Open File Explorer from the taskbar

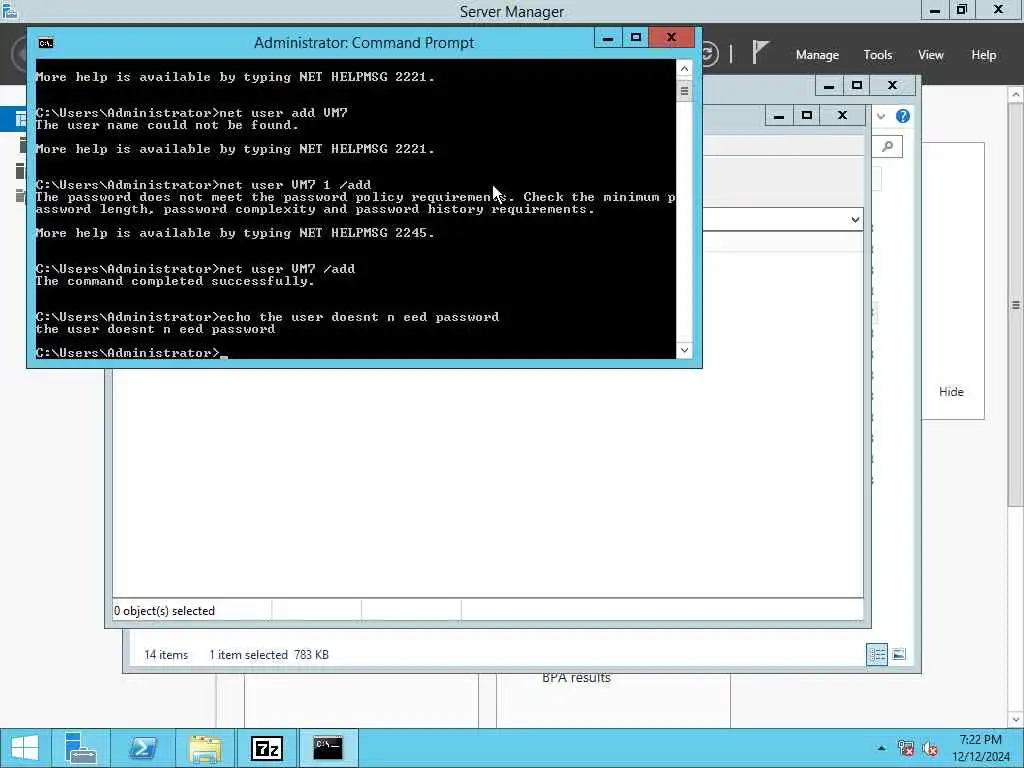point(205,748)
